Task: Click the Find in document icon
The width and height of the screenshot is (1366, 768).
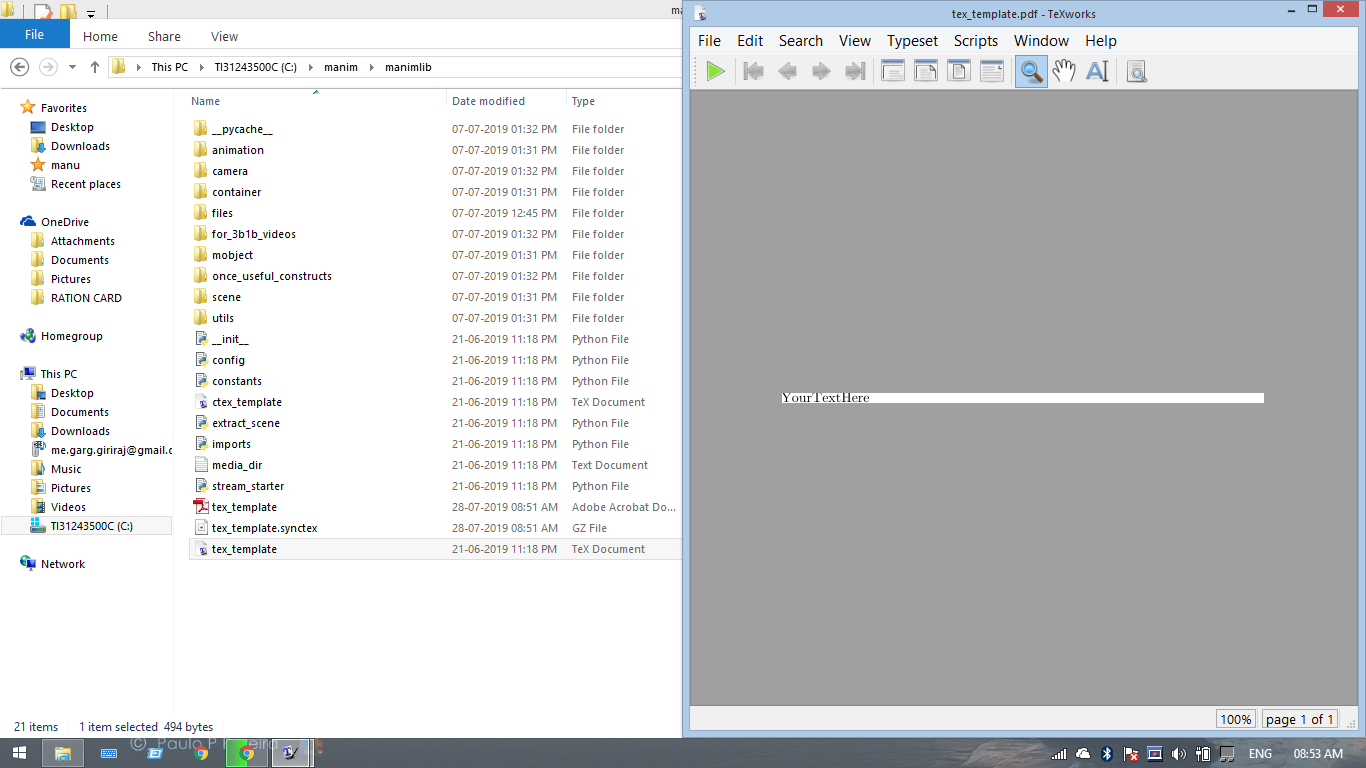Action: click(x=1137, y=71)
